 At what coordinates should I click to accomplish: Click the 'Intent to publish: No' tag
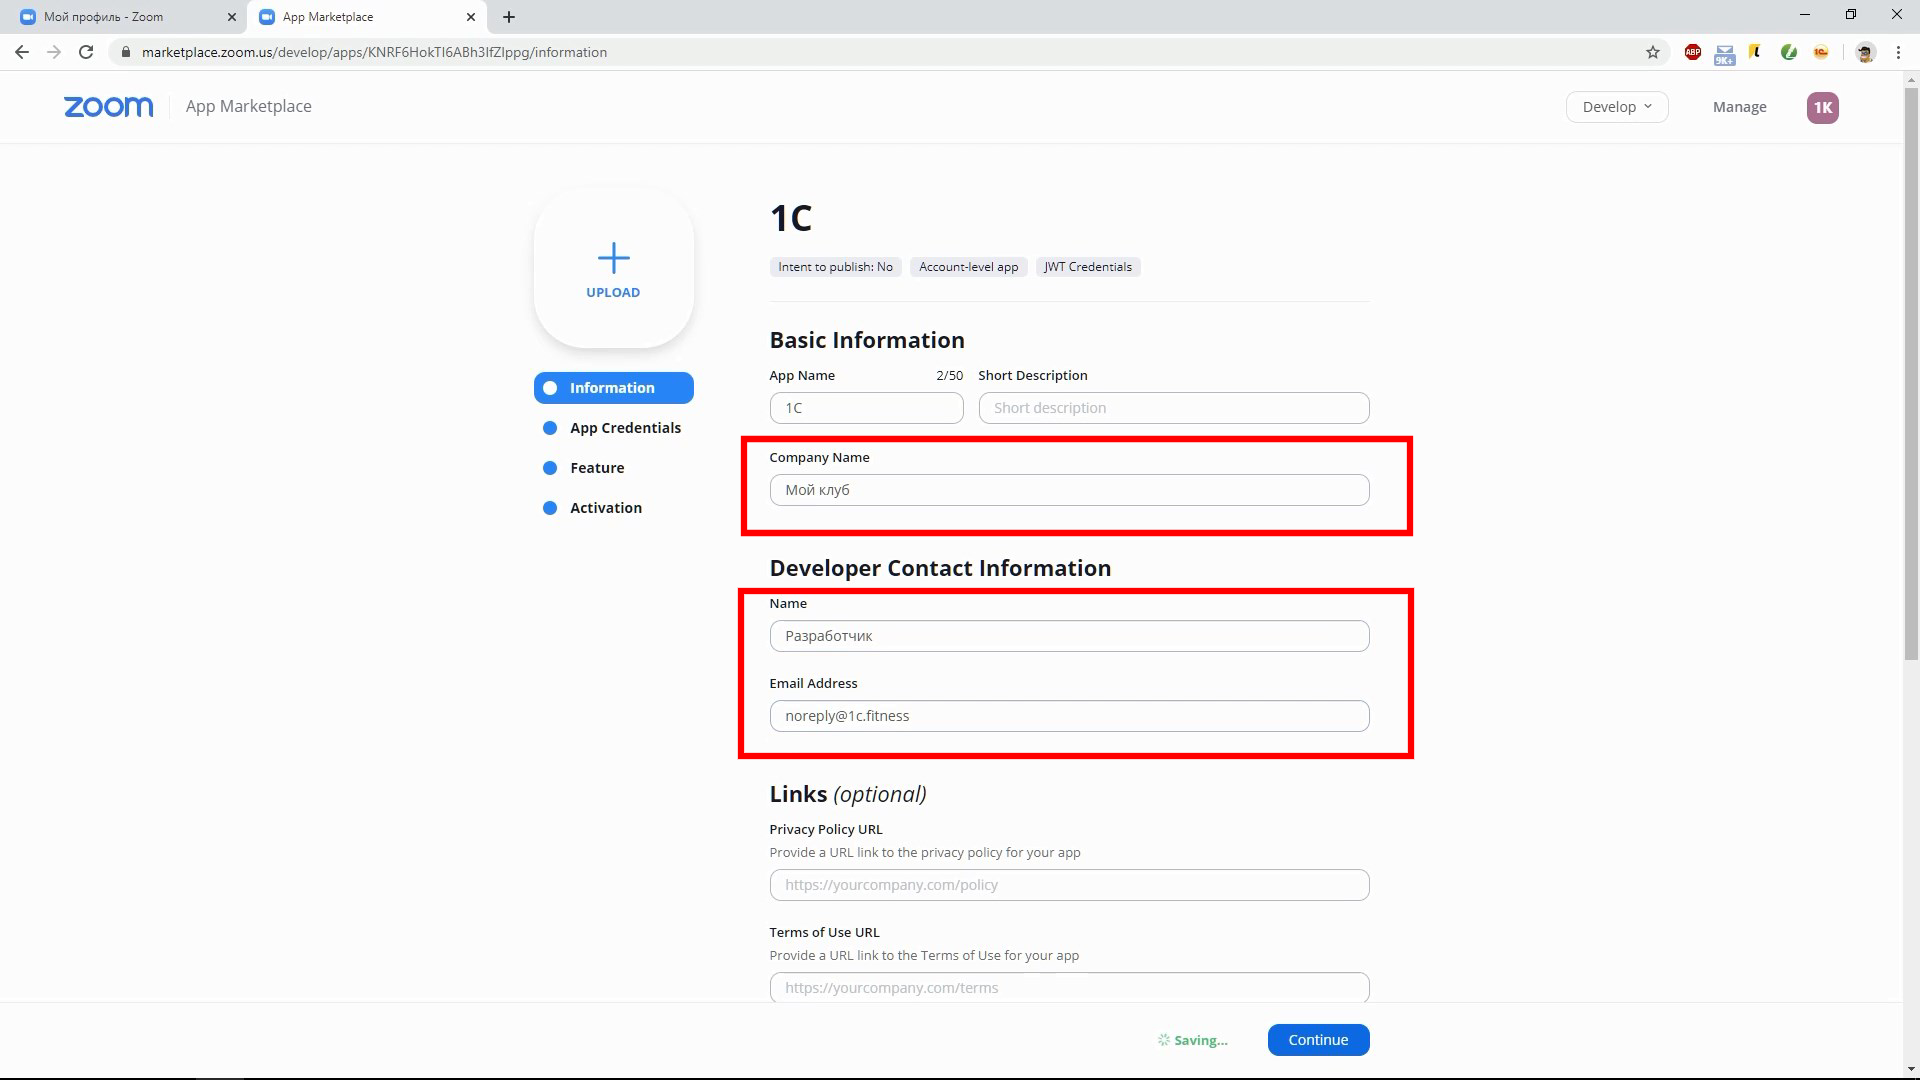coord(835,267)
